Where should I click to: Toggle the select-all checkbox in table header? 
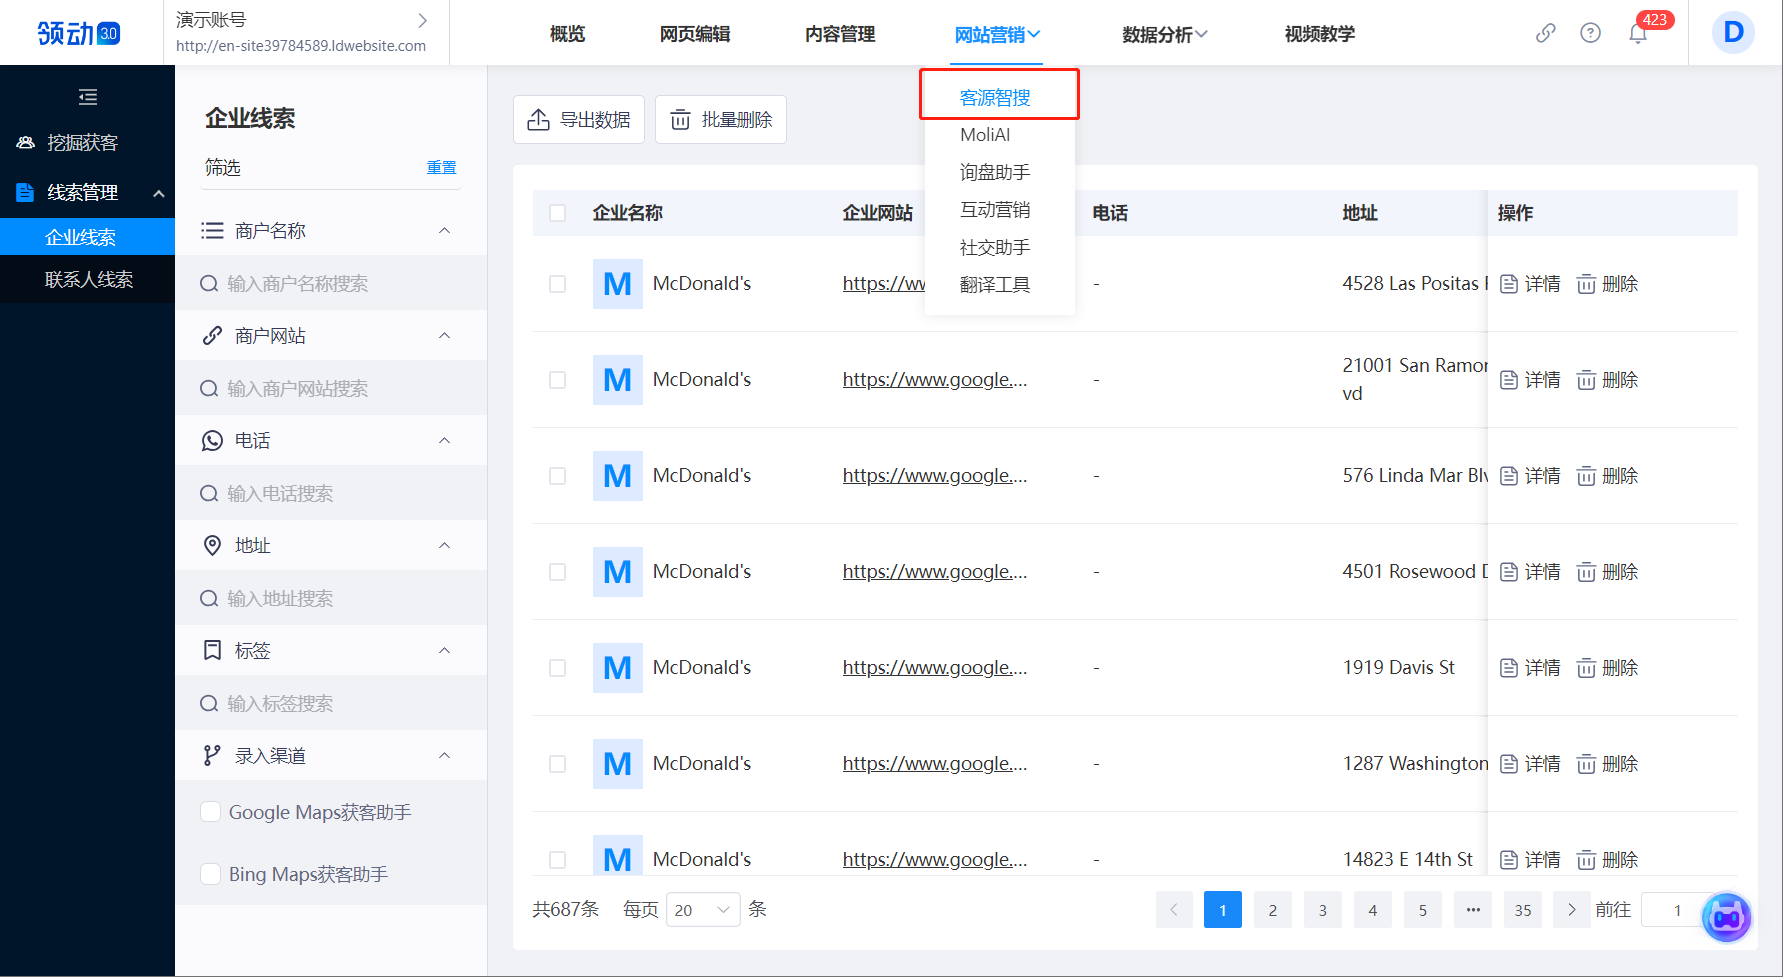tap(558, 213)
